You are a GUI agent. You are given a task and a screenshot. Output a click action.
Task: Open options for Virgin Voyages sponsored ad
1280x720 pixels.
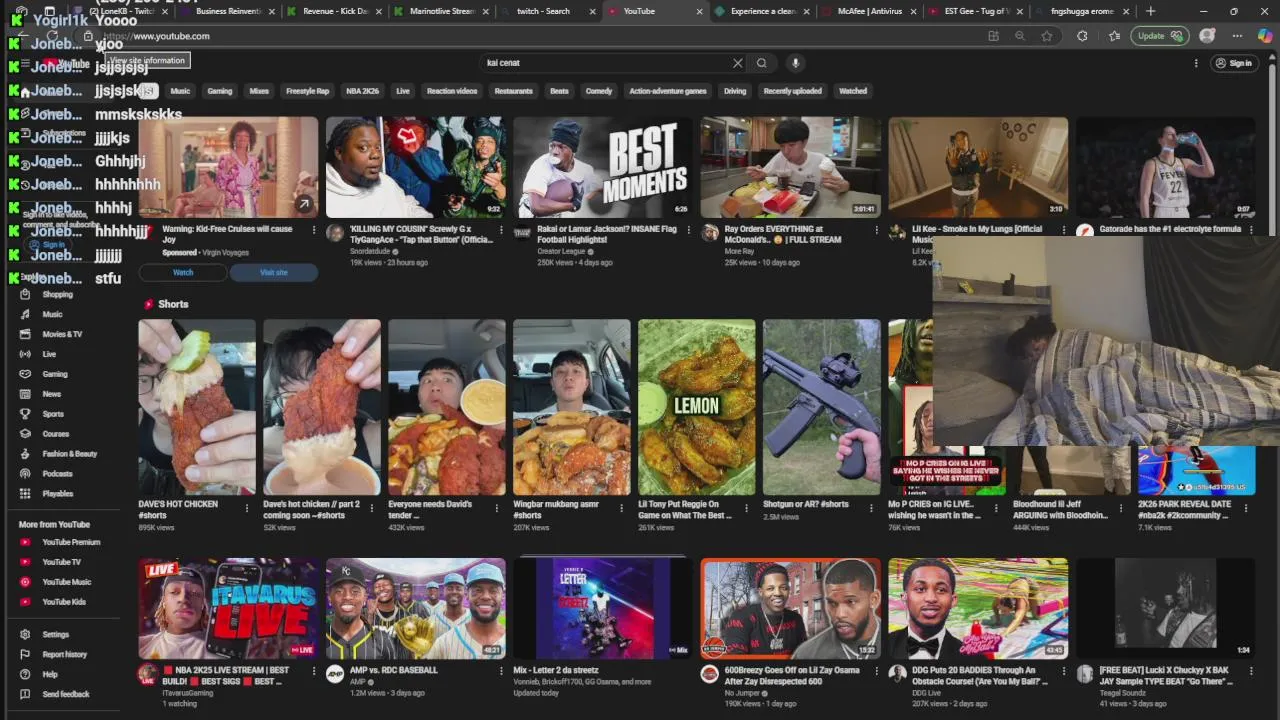[x=313, y=229]
